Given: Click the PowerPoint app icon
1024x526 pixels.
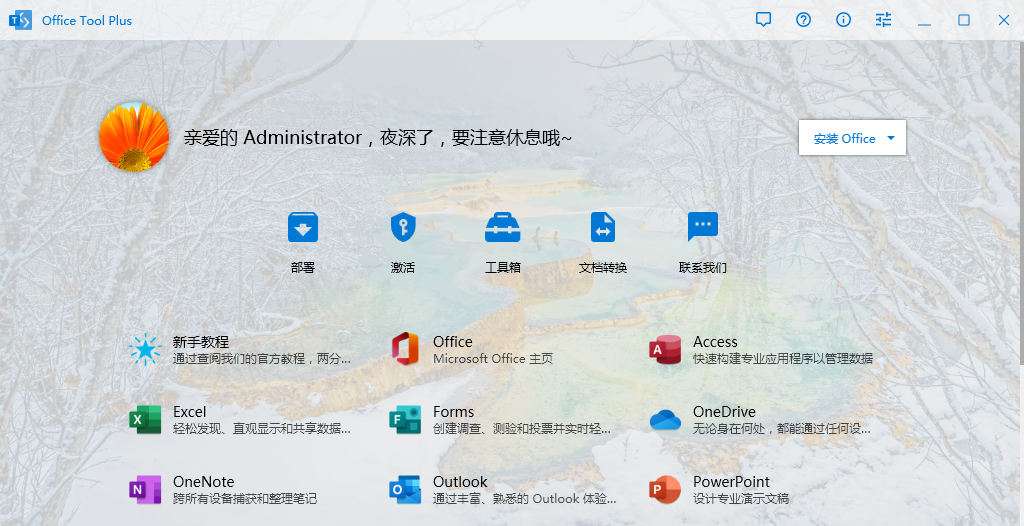Looking at the screenshot, I should pos(665,489).
